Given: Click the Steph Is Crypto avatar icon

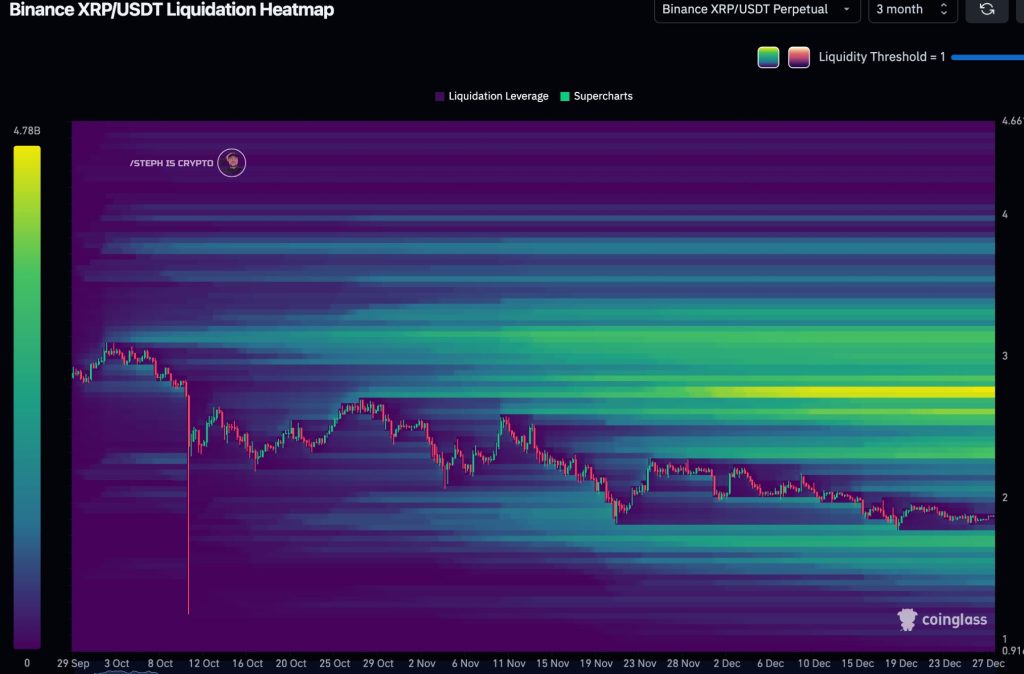Looking at the screenshot, I should coord(232,162).
